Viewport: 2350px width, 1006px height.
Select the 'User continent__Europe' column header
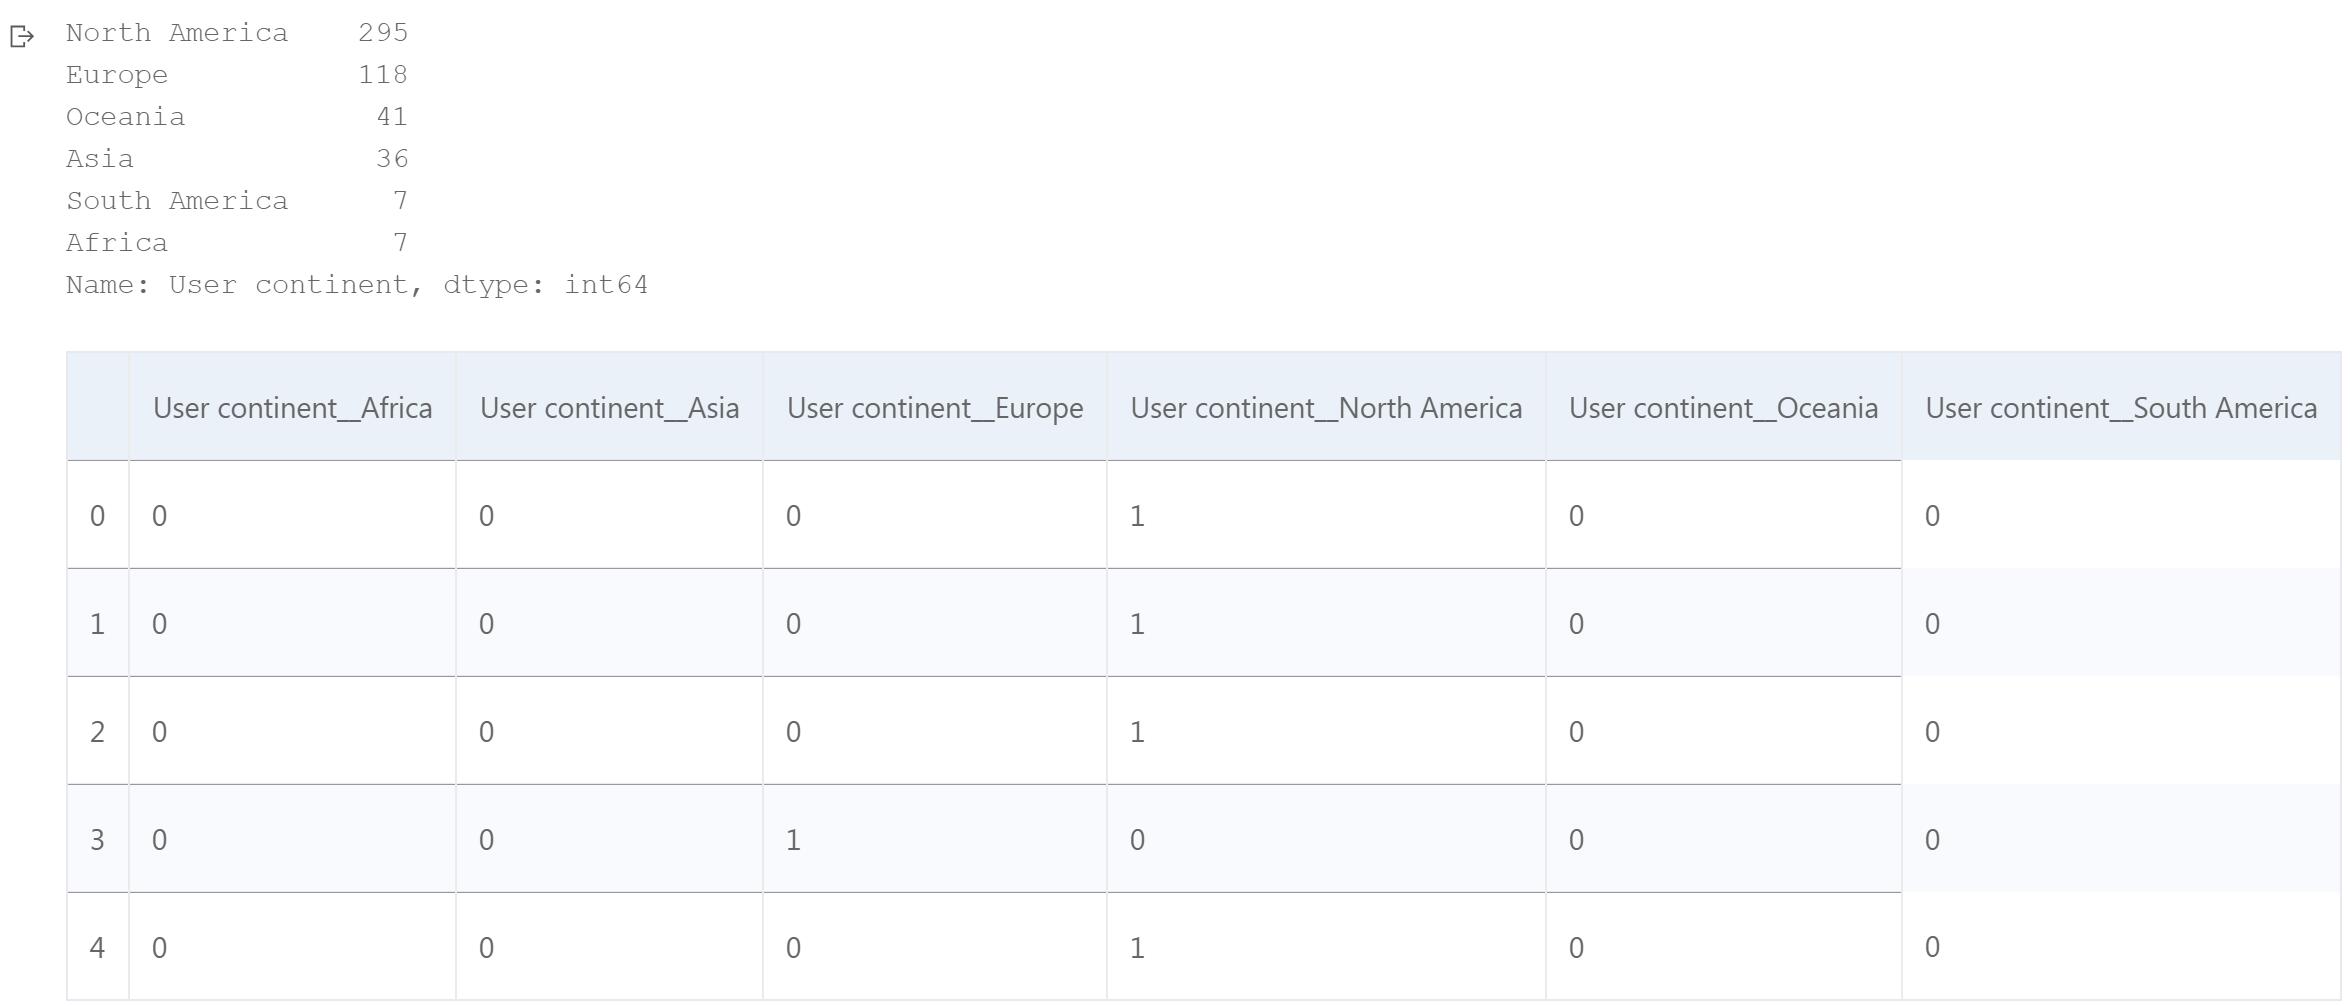(x=935, y=408)
